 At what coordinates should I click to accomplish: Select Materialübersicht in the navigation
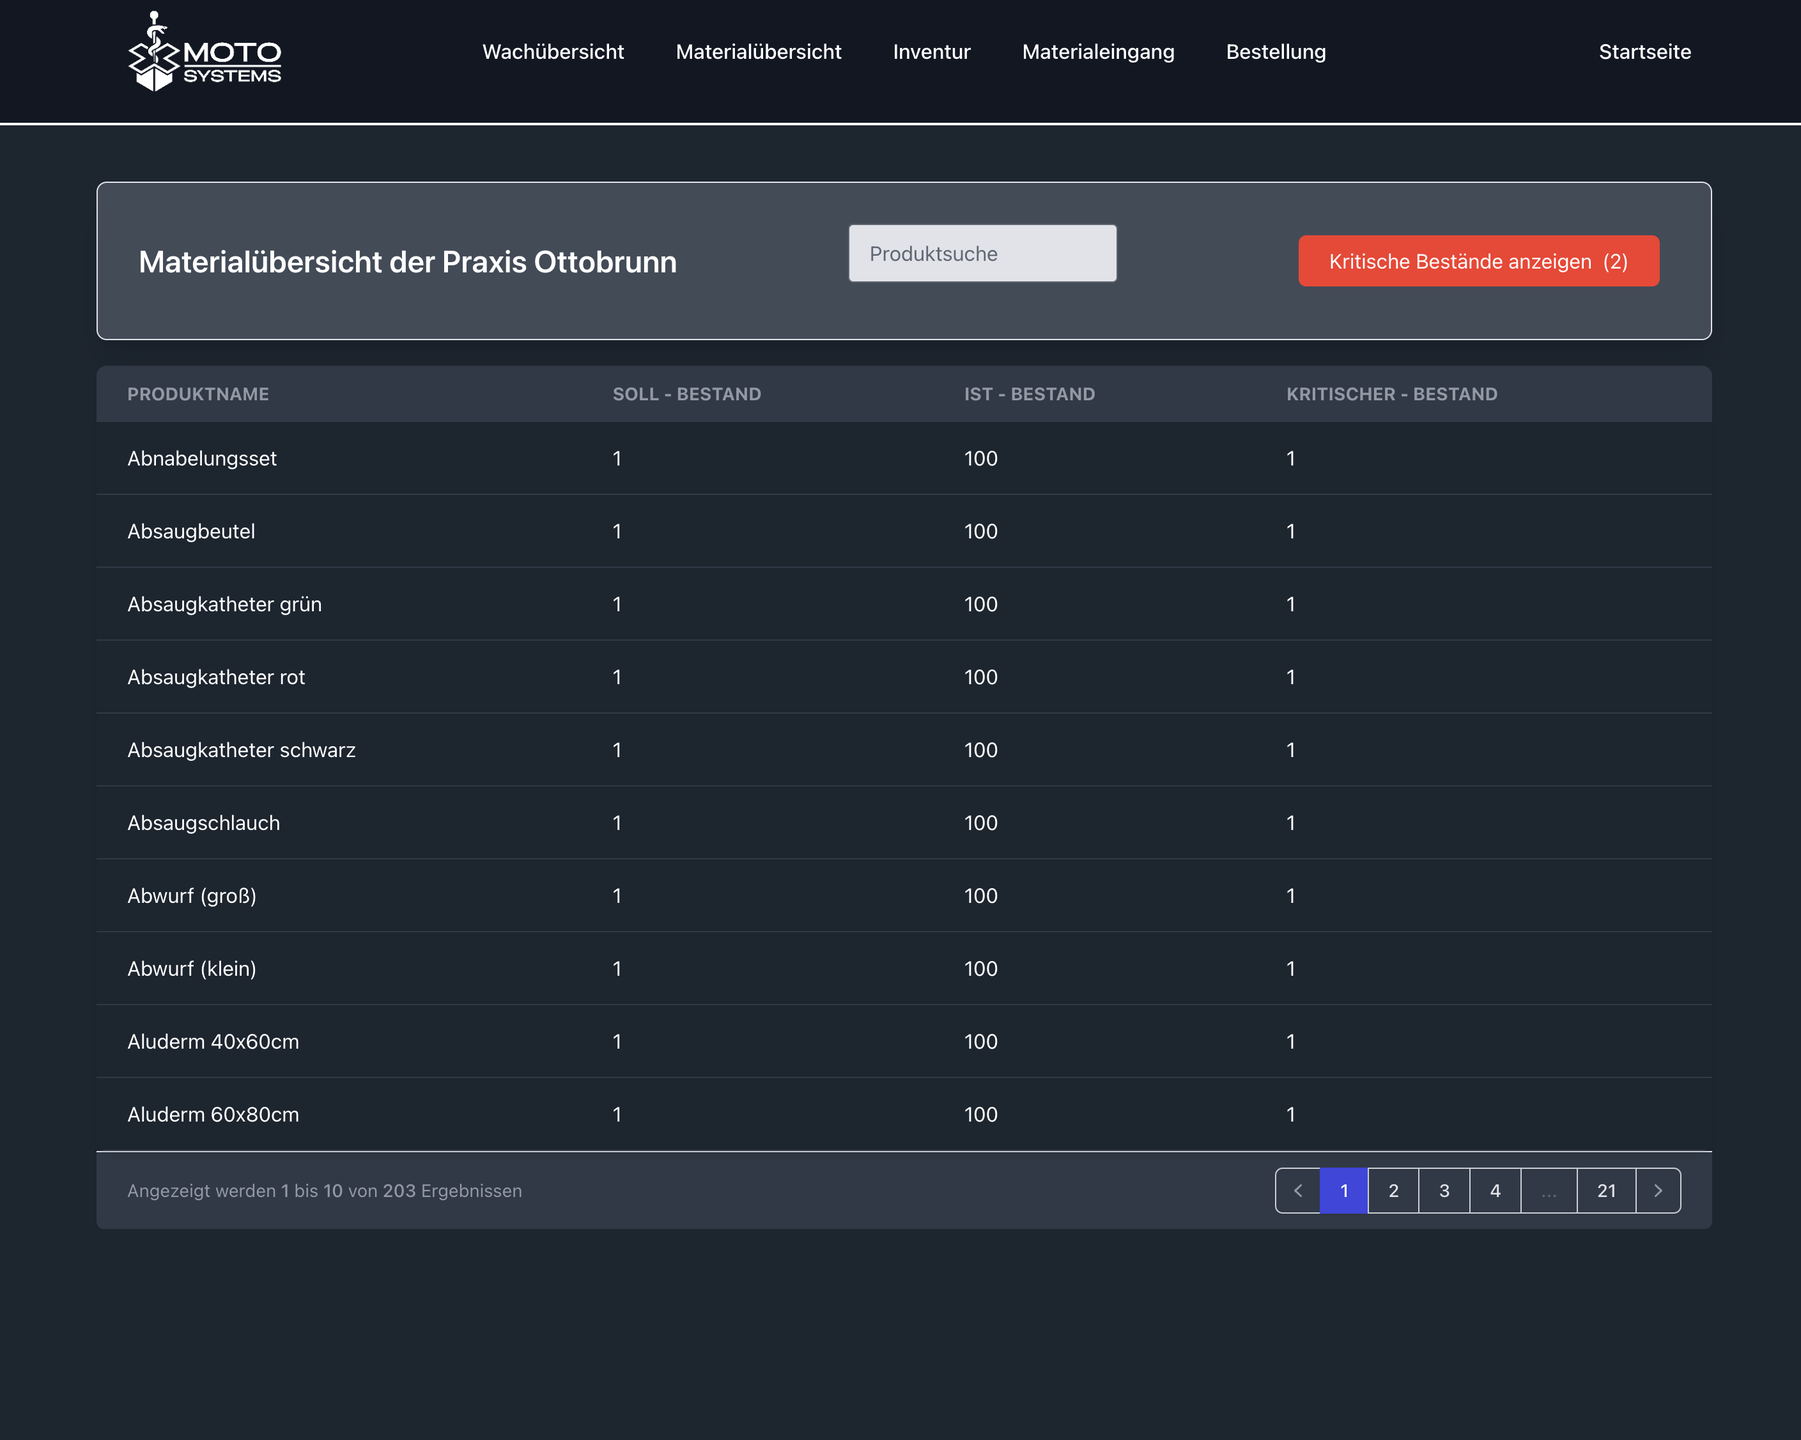click(x=758, y=52)
